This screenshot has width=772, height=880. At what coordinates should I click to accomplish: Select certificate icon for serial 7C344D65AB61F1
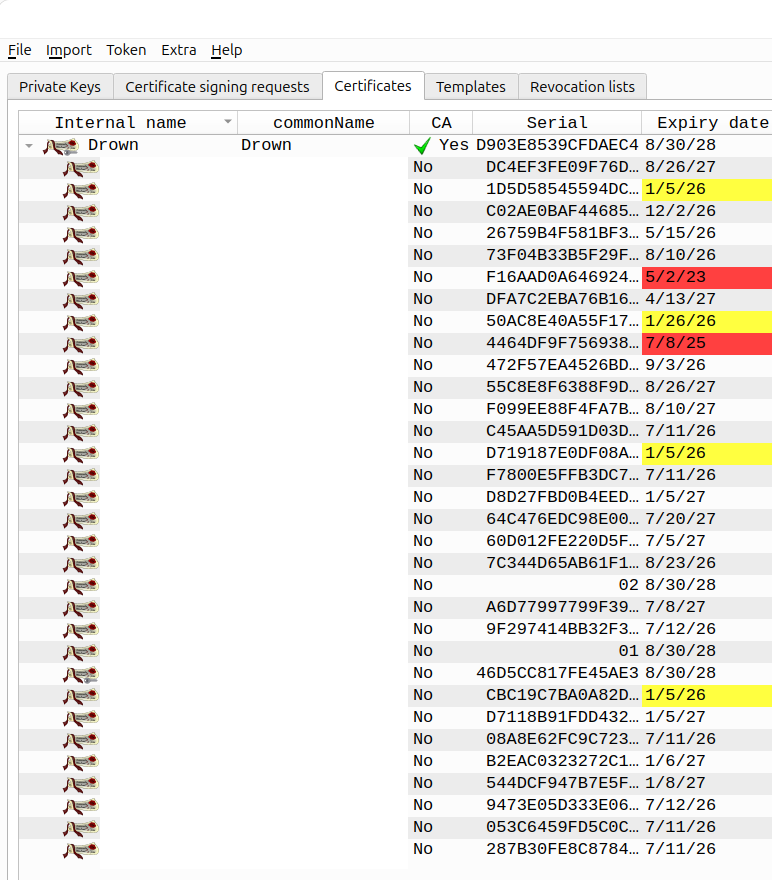coord(81,563)
